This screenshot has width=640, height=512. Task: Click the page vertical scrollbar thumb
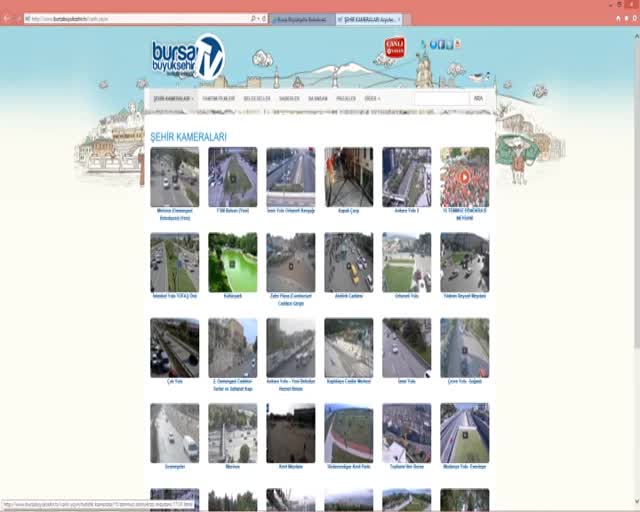click(x=637, y=195)
